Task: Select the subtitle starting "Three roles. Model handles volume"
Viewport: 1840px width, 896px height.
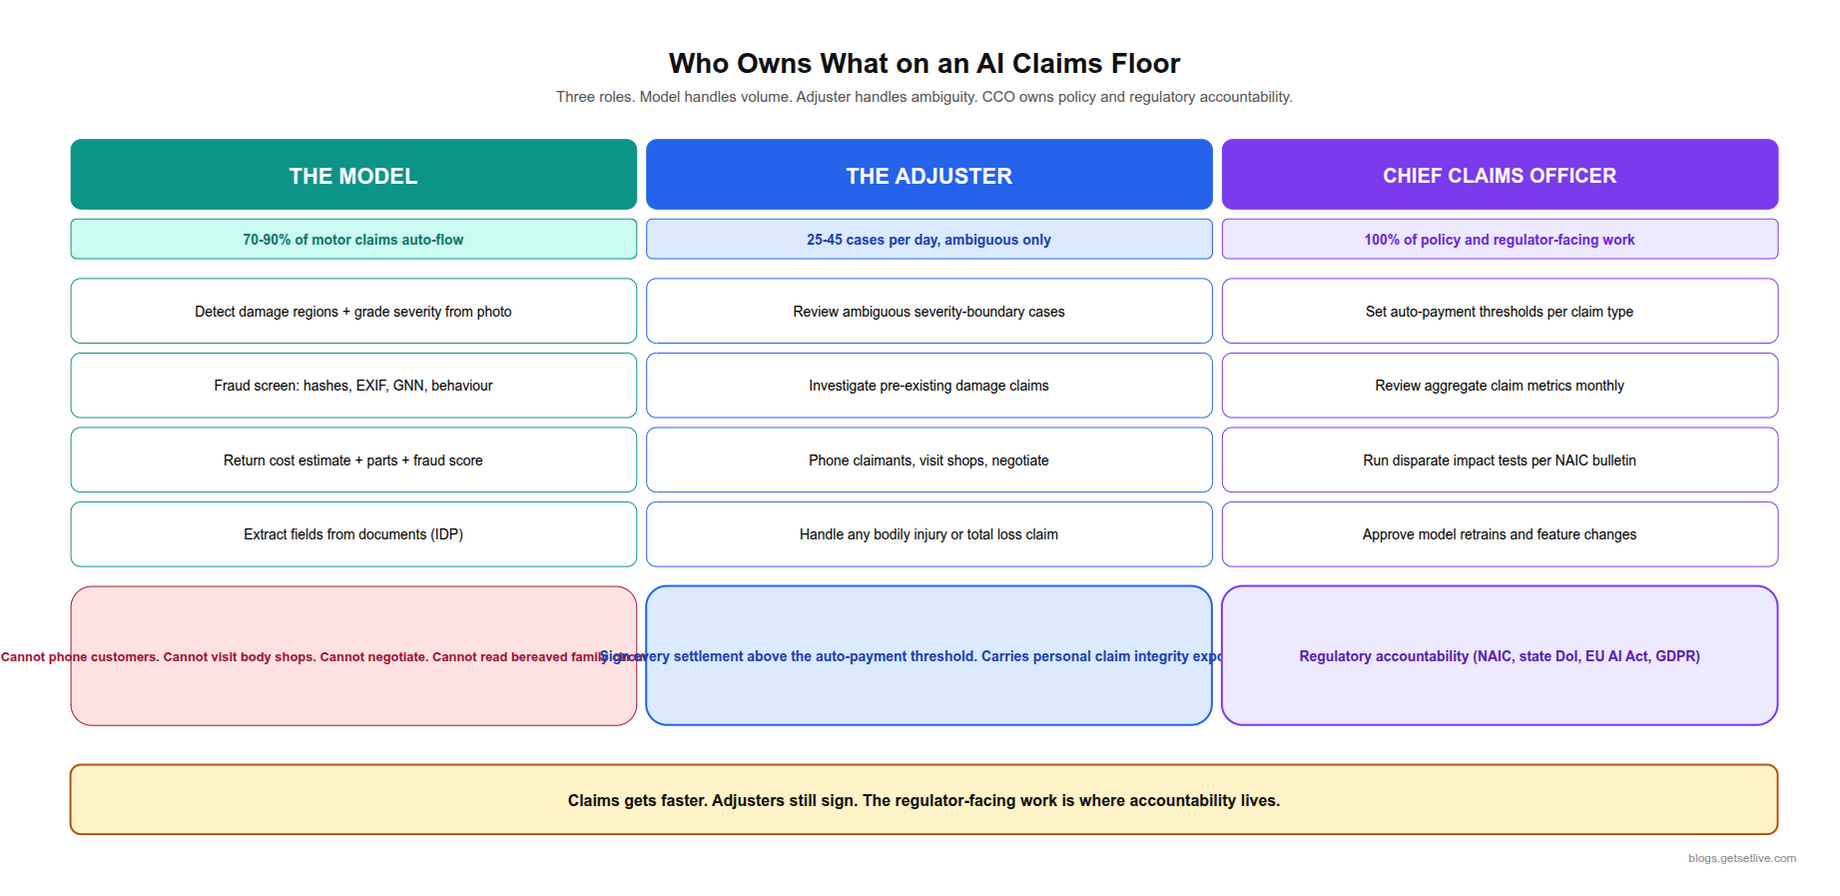Action: (924, 97)
